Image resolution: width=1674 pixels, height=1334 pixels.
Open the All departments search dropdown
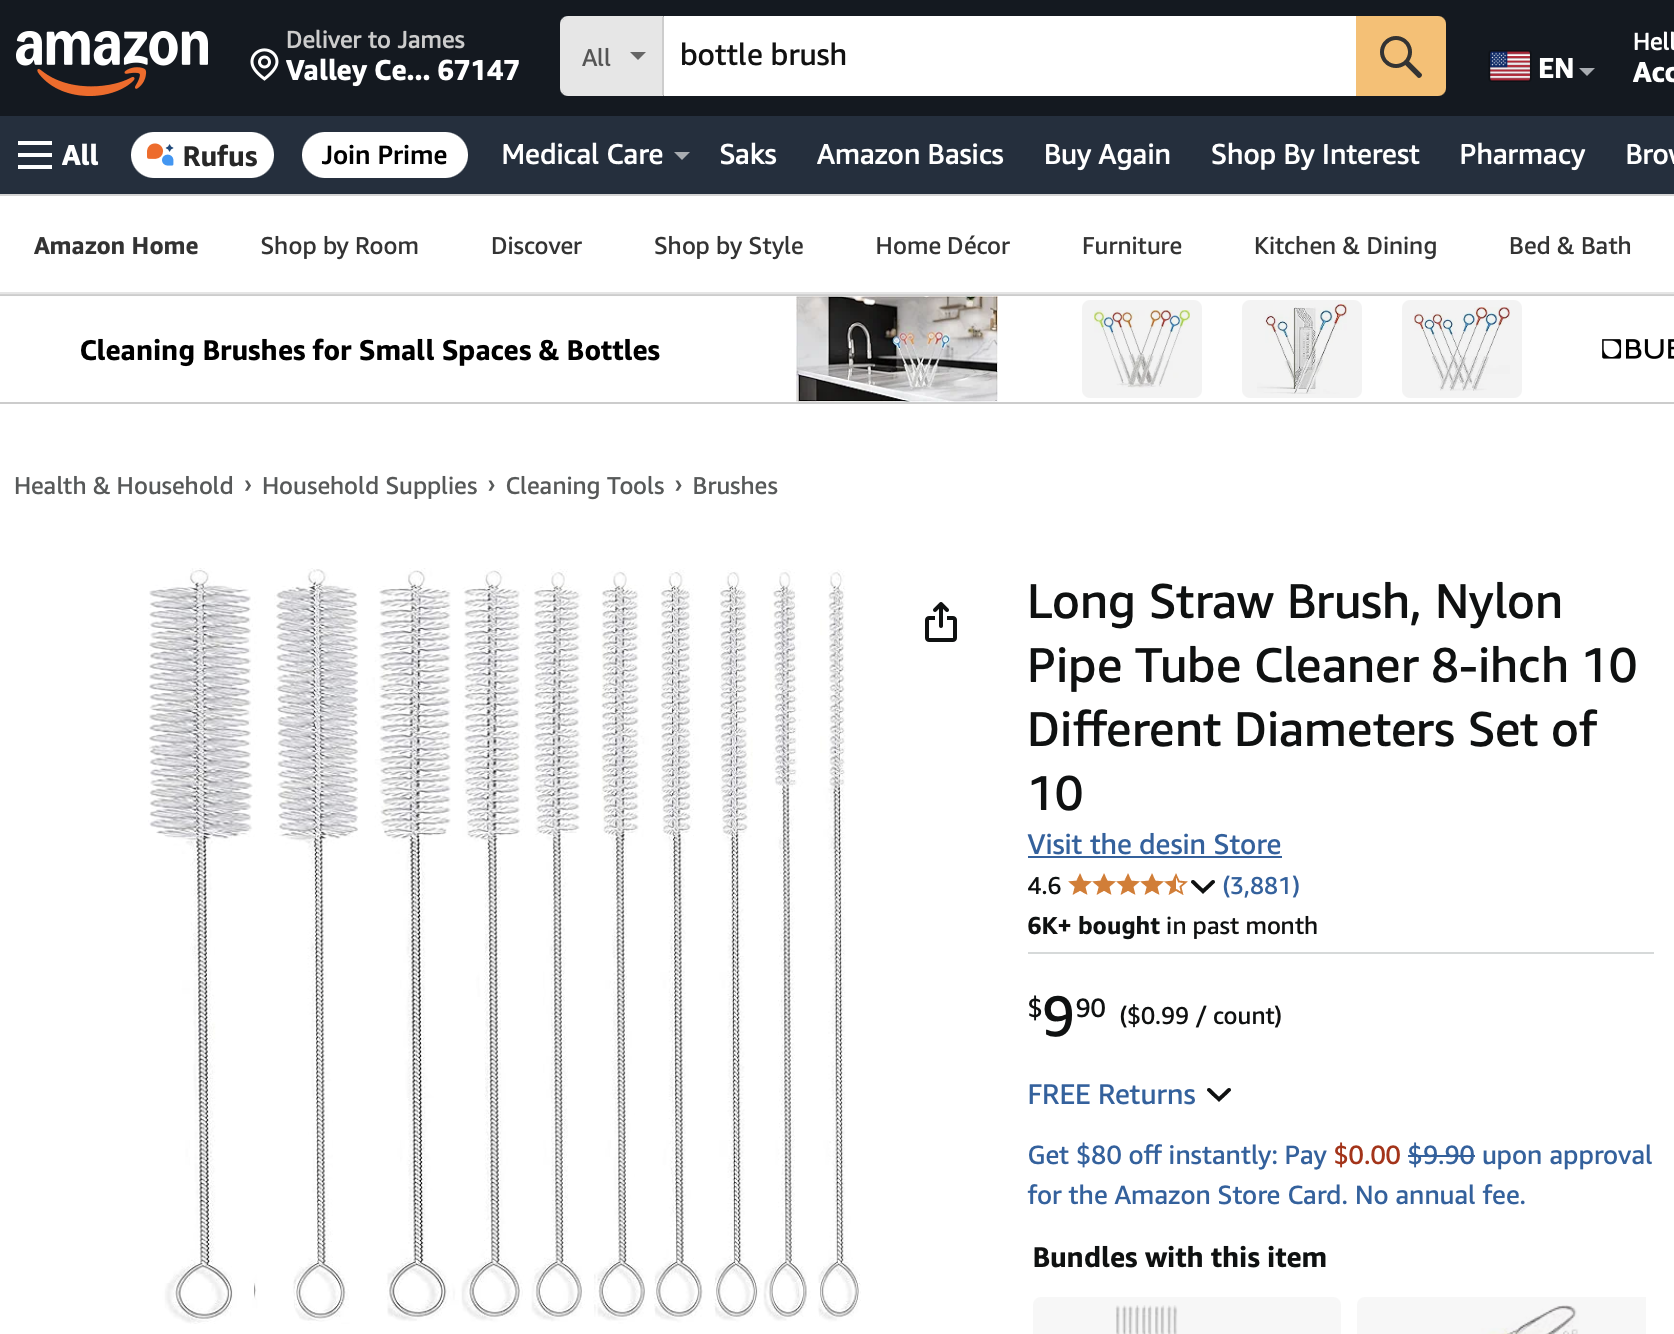[x=612, y=56]
